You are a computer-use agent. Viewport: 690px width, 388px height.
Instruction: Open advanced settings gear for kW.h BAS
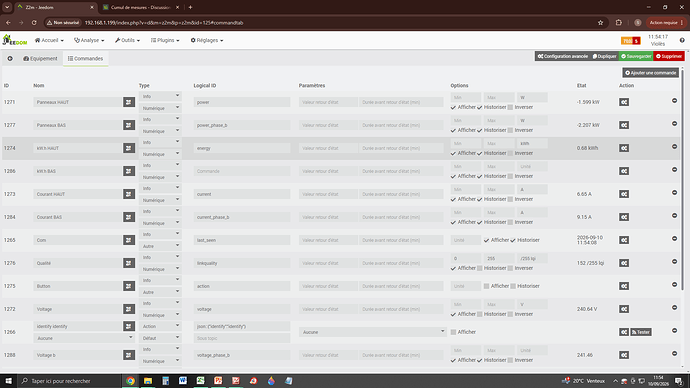click(x=624, y=171)
